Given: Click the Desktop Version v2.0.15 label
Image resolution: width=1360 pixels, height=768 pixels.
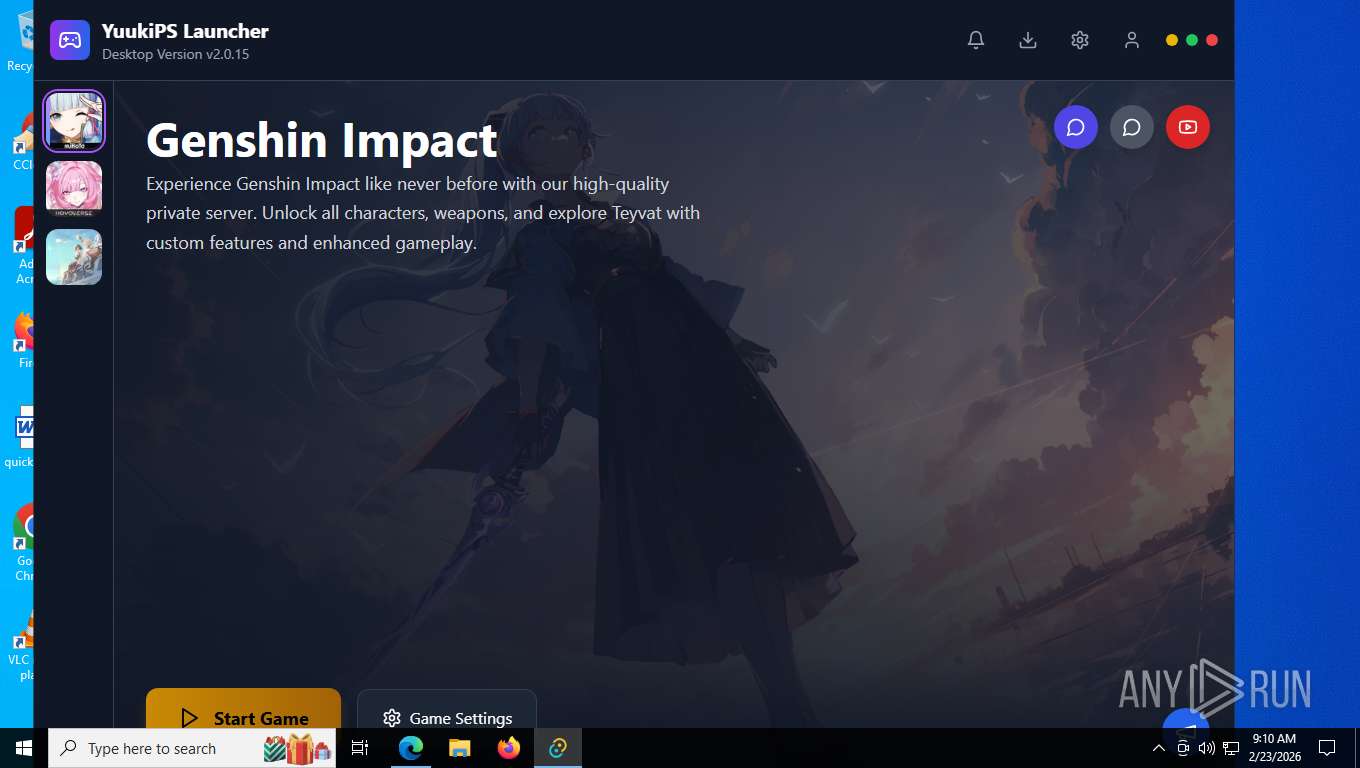Looking at the screenshot, I should point(175,54).
